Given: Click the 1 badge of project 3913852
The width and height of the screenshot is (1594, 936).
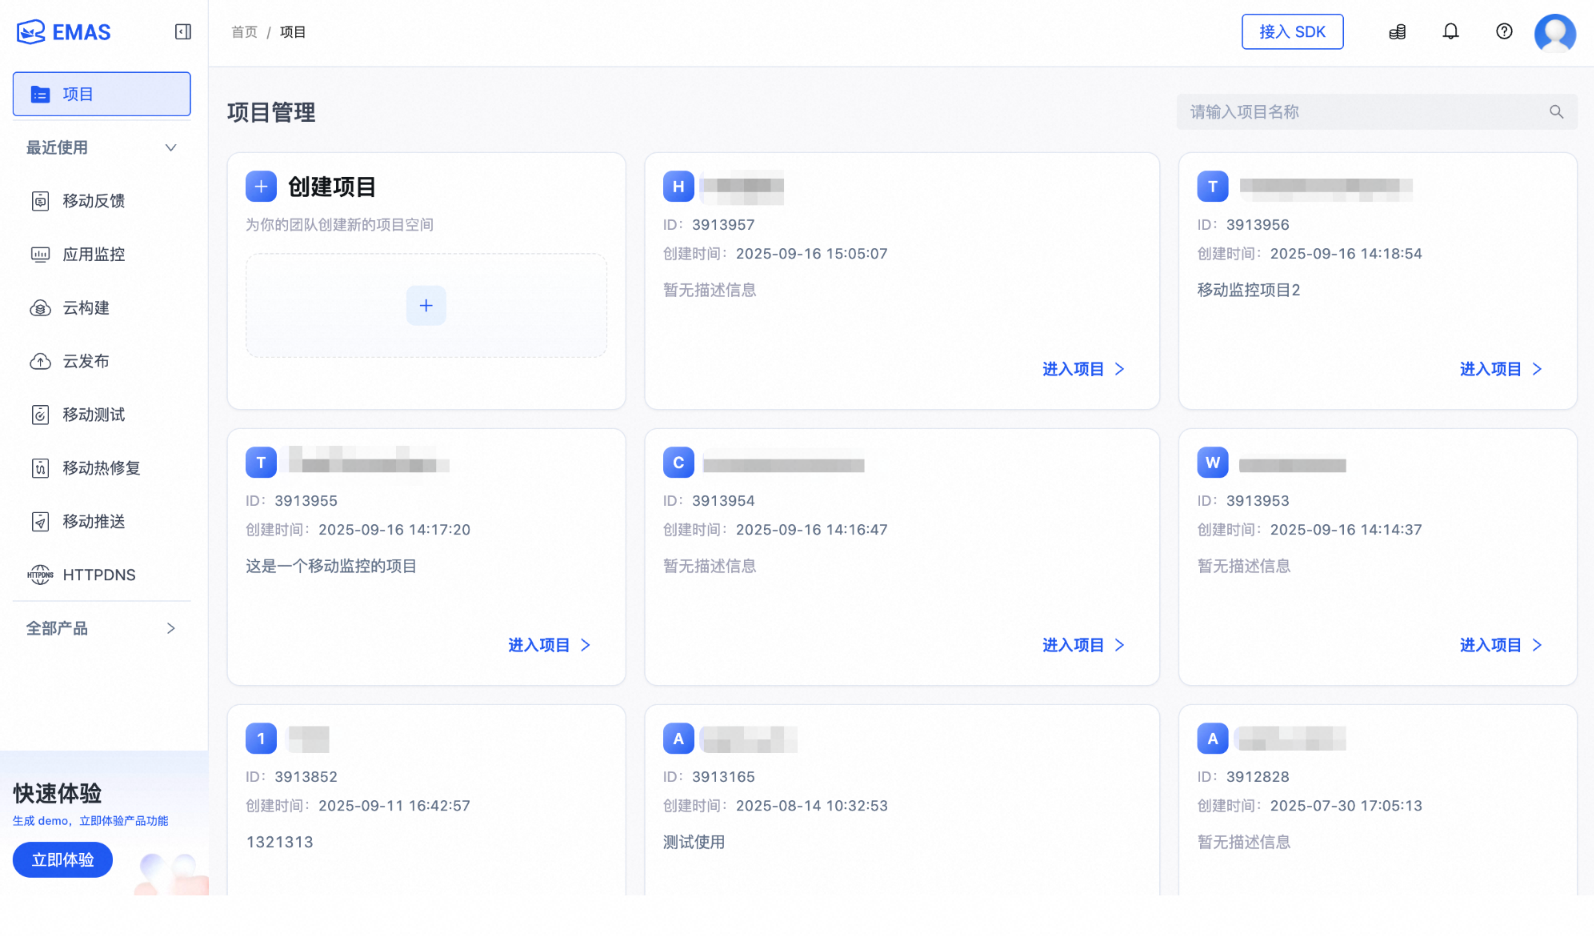Looking at the screenshot, I should tap(261, 739).
